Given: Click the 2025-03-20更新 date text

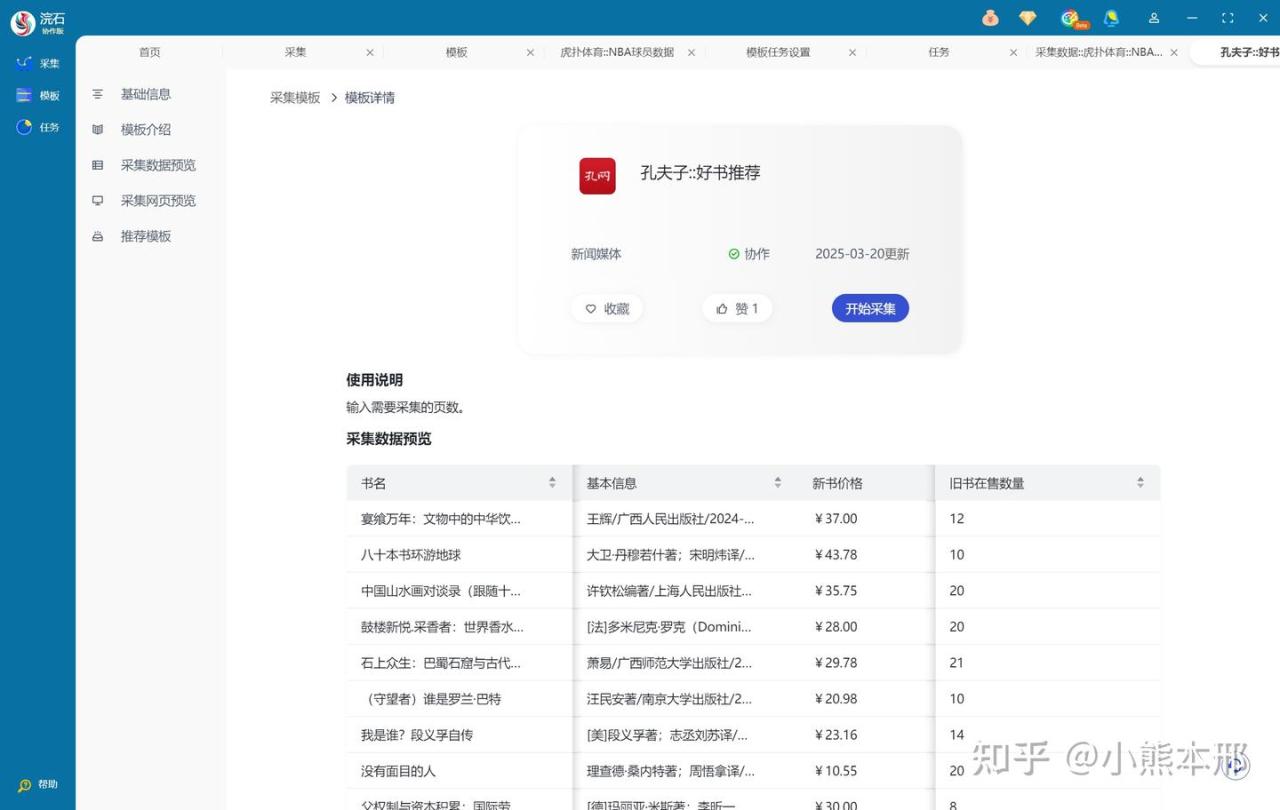Looking at the screenshot, I should (862, 254).
